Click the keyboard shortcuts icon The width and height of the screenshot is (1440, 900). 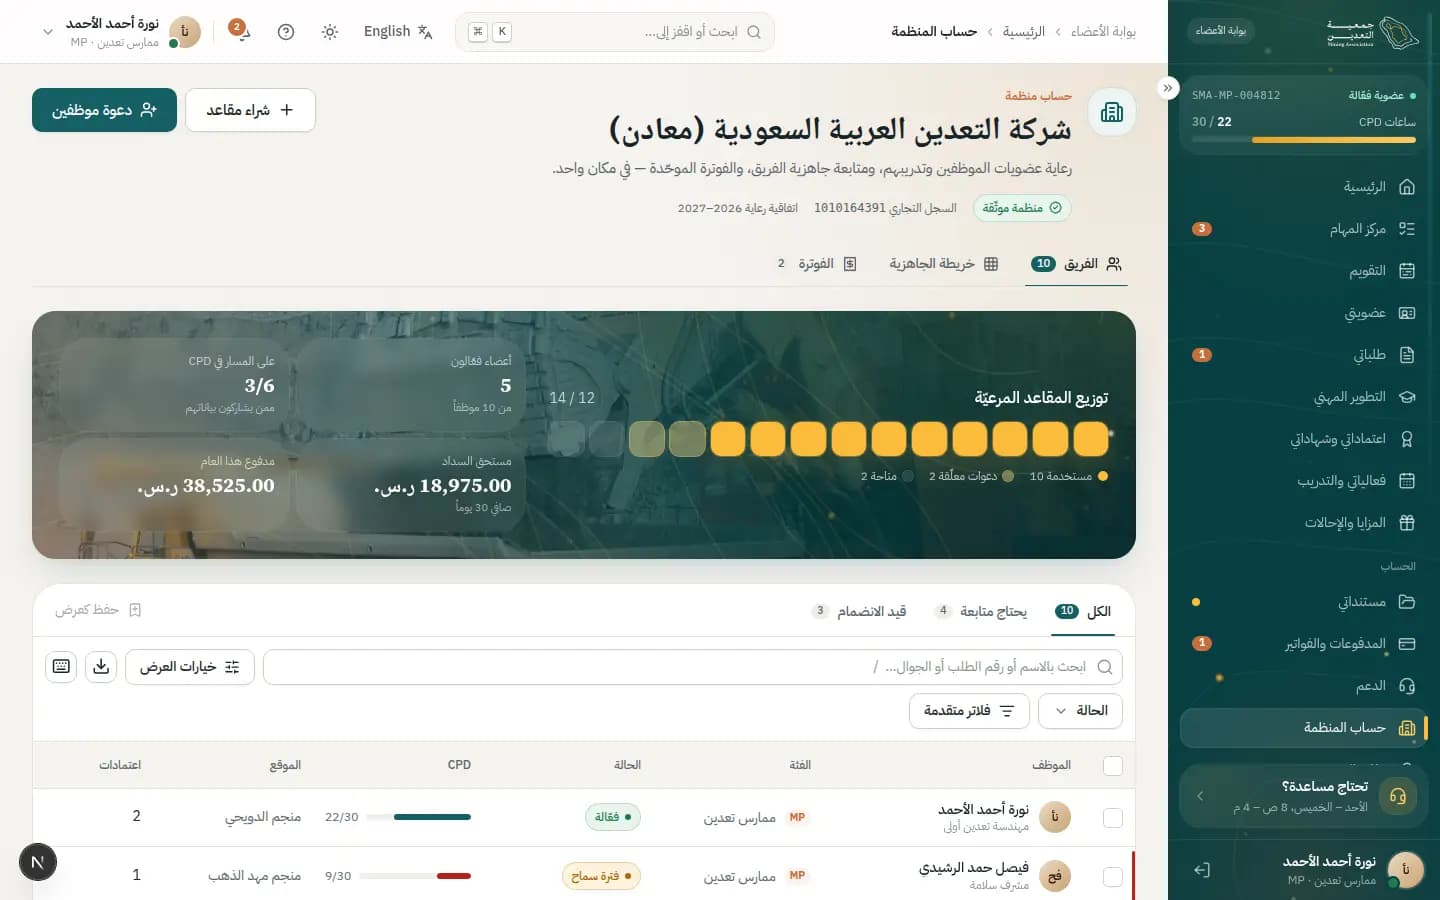click(x=61, y=666)
